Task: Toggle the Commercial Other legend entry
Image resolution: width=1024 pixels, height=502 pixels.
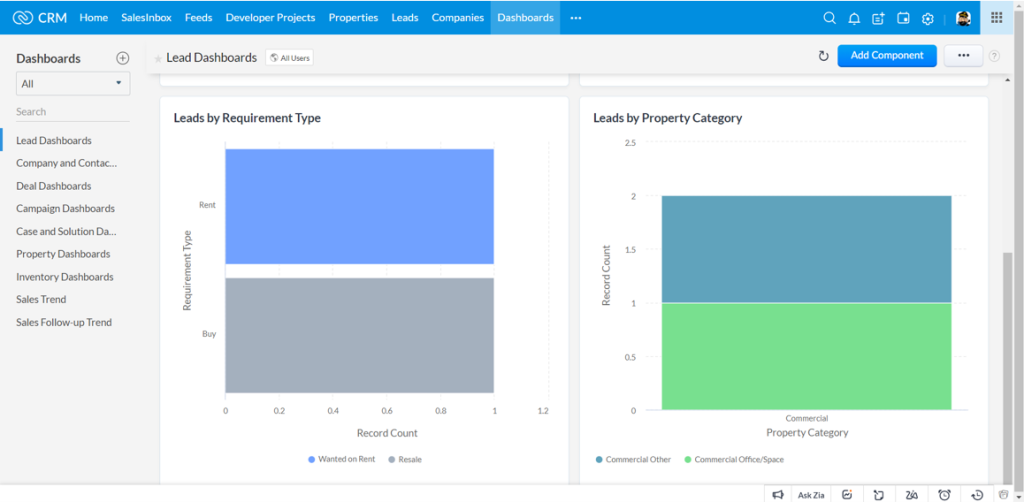Action: pyautogui.click(x=633, y=459)
